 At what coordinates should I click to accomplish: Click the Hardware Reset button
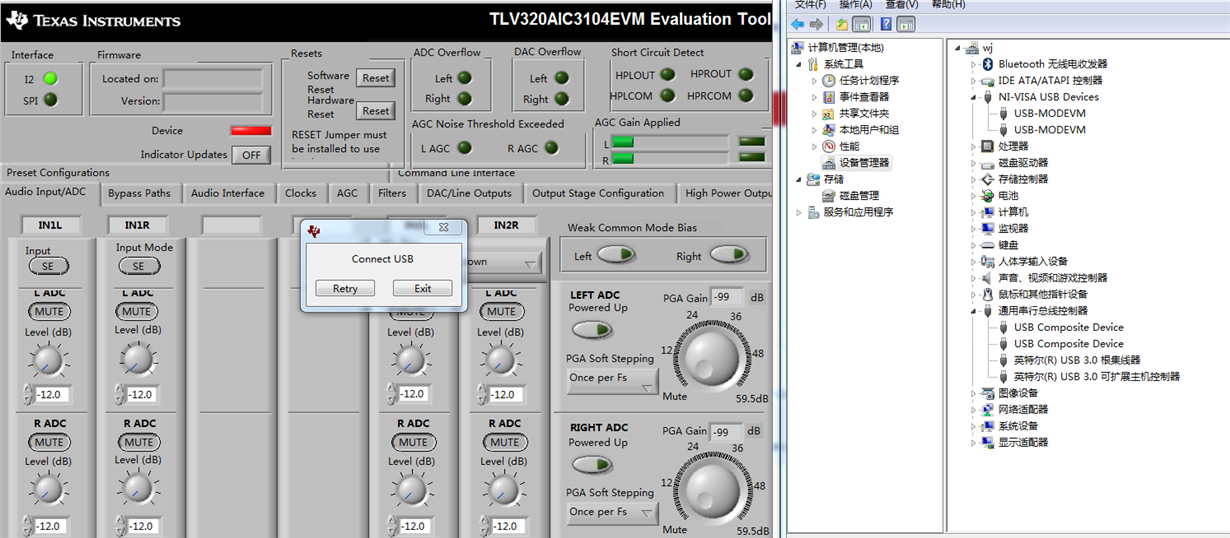click(x=376, y=111)
